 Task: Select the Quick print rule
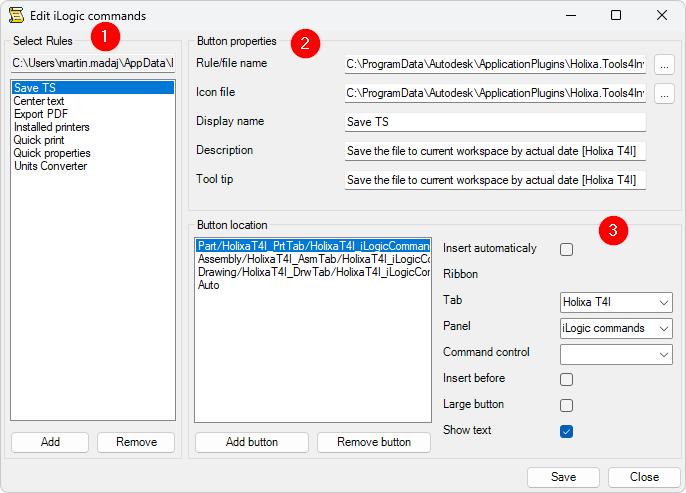[40, 140]
